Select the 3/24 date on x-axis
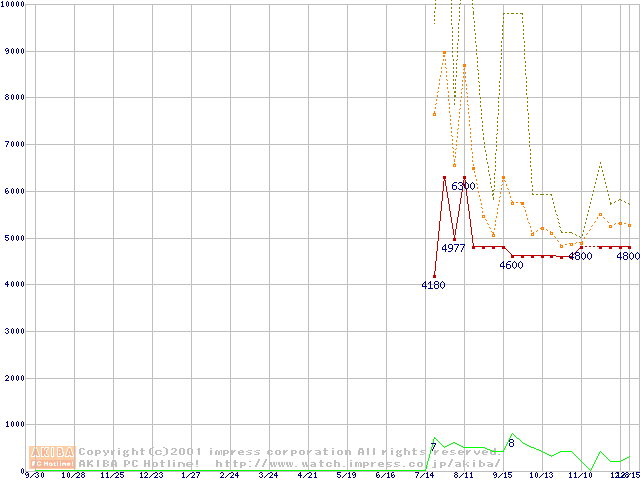 (x=268, y=475)
